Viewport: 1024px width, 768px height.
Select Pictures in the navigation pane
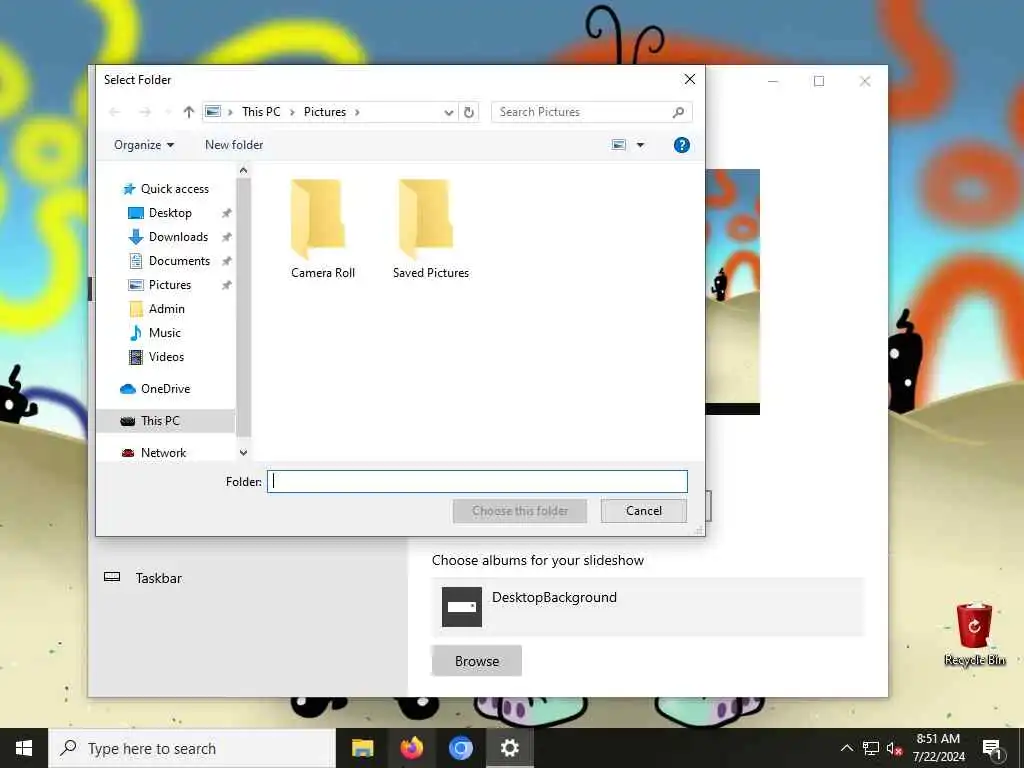click(169, 285)
